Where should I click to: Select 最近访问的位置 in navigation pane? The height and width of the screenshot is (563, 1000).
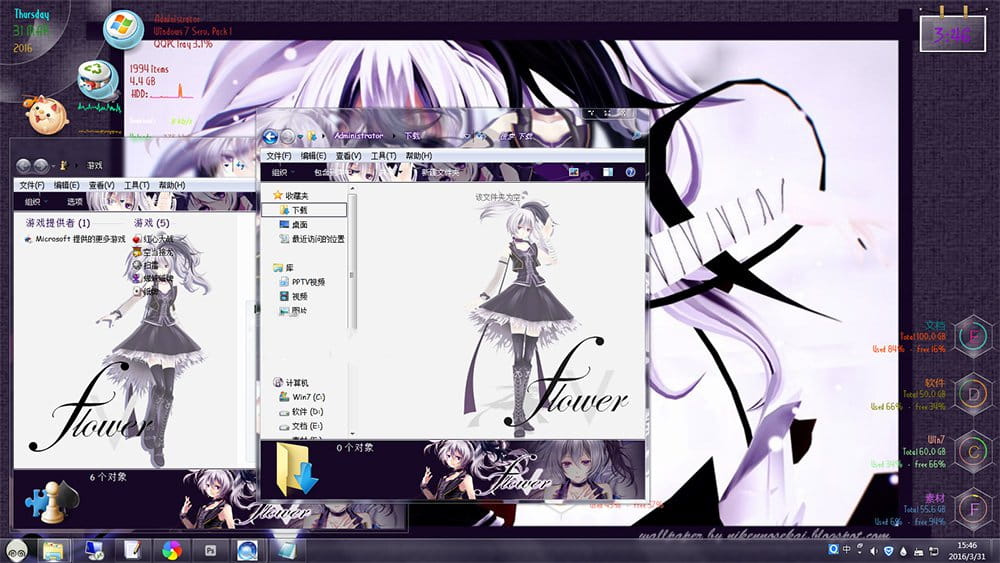point(312,239)
